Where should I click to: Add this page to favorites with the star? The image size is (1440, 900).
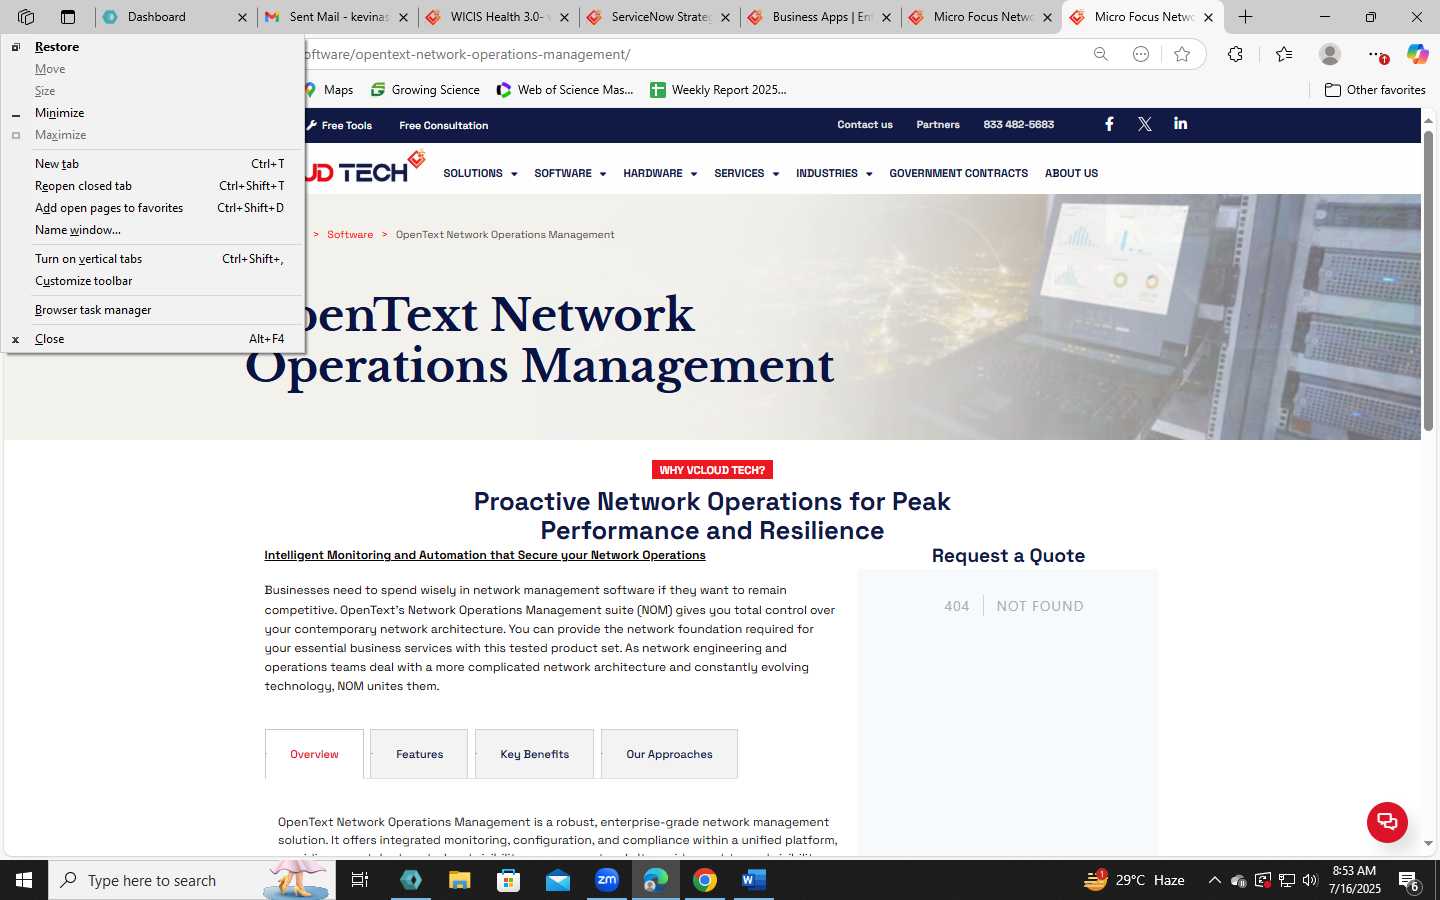1182,54
